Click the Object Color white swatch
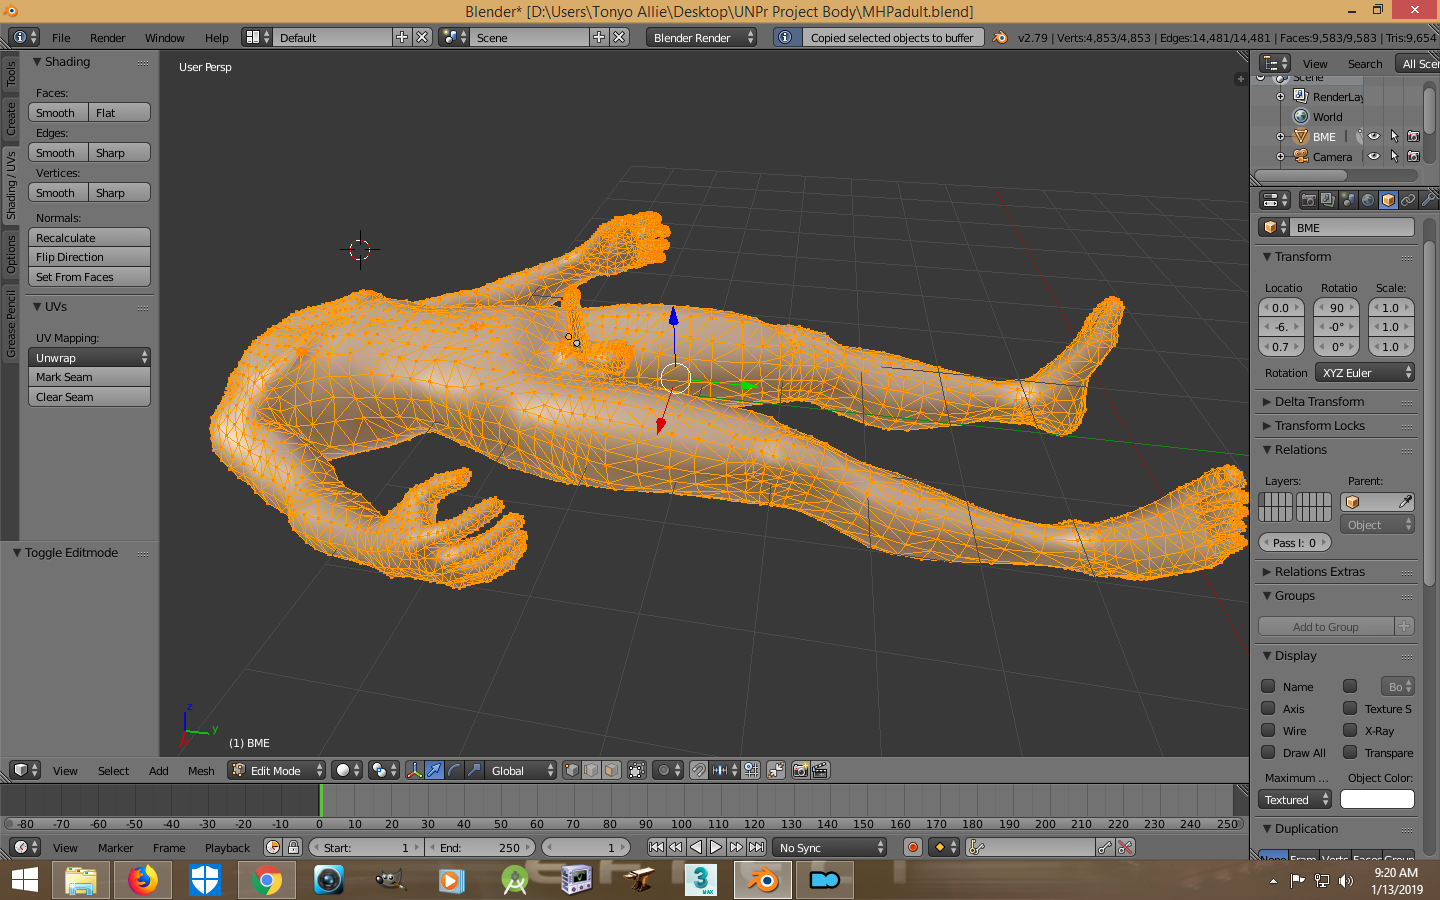The height and width of the screenshot is (900, 1440). click(1377, 799)
